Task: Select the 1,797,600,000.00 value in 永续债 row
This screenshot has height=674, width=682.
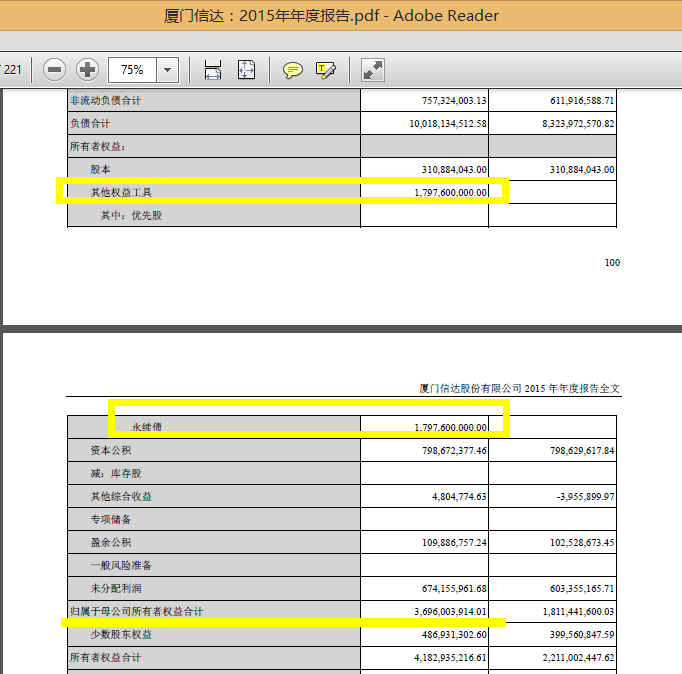Action: pos(451,427)
